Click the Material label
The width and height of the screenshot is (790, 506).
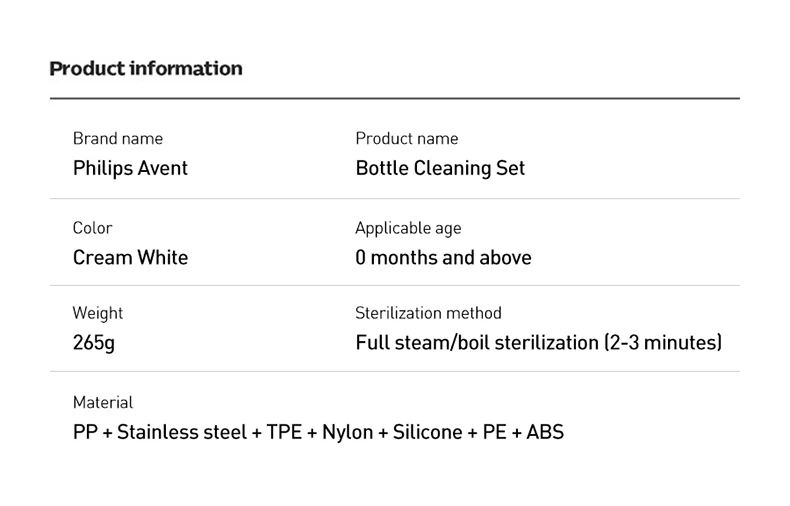(103, 402)
